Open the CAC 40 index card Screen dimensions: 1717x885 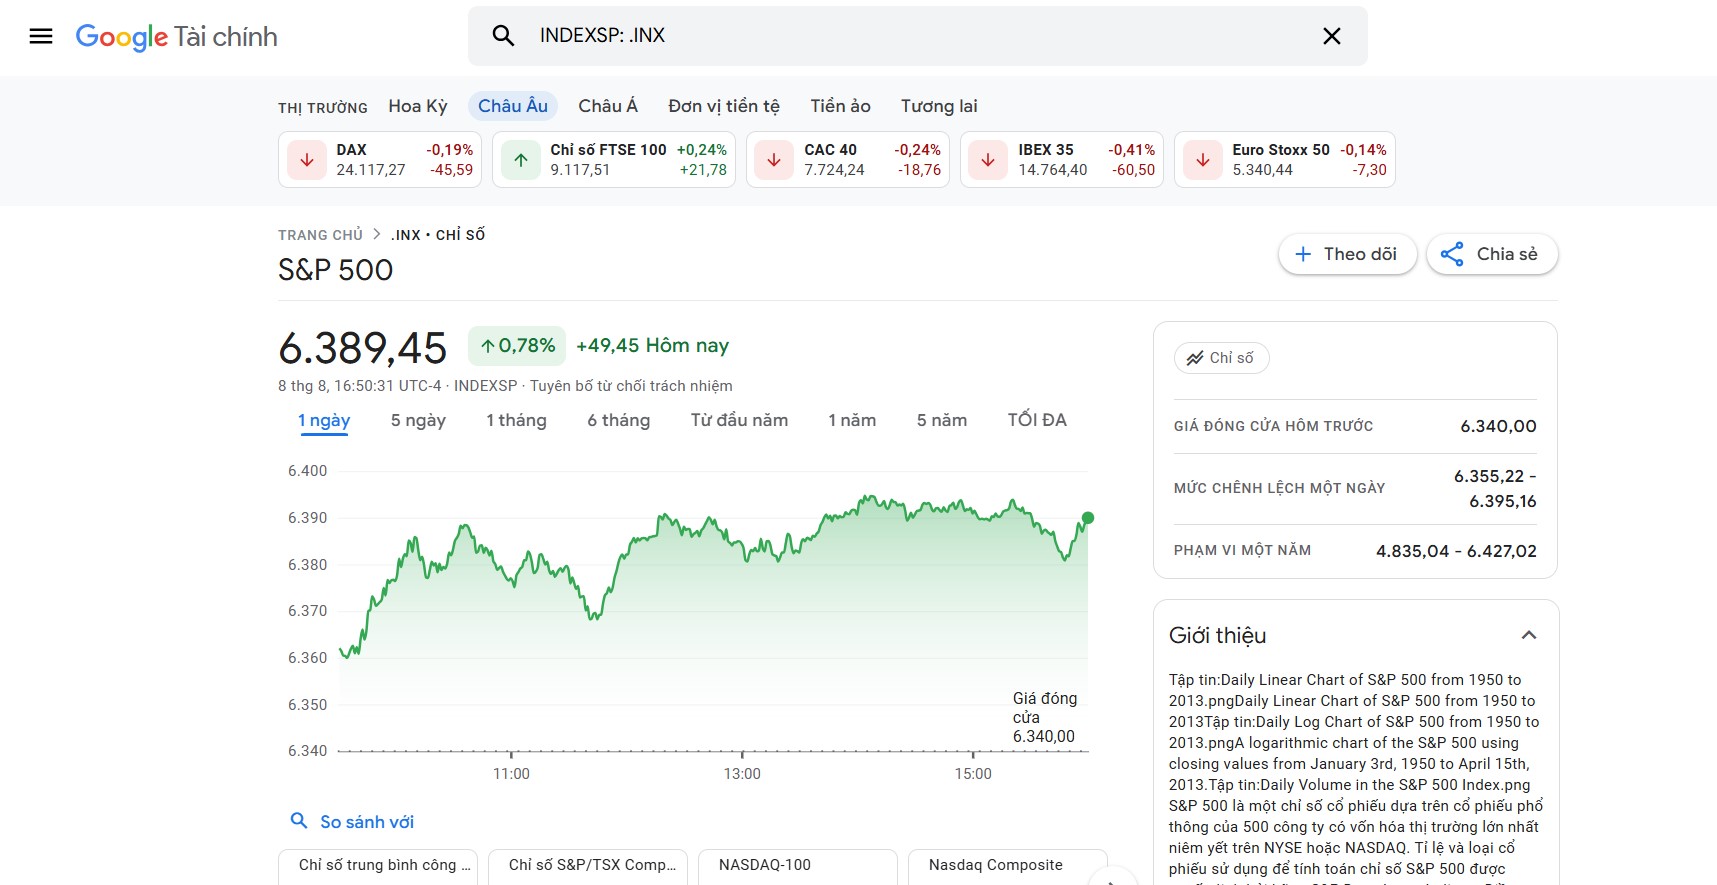pyautogui.click(x=848, y=160)
